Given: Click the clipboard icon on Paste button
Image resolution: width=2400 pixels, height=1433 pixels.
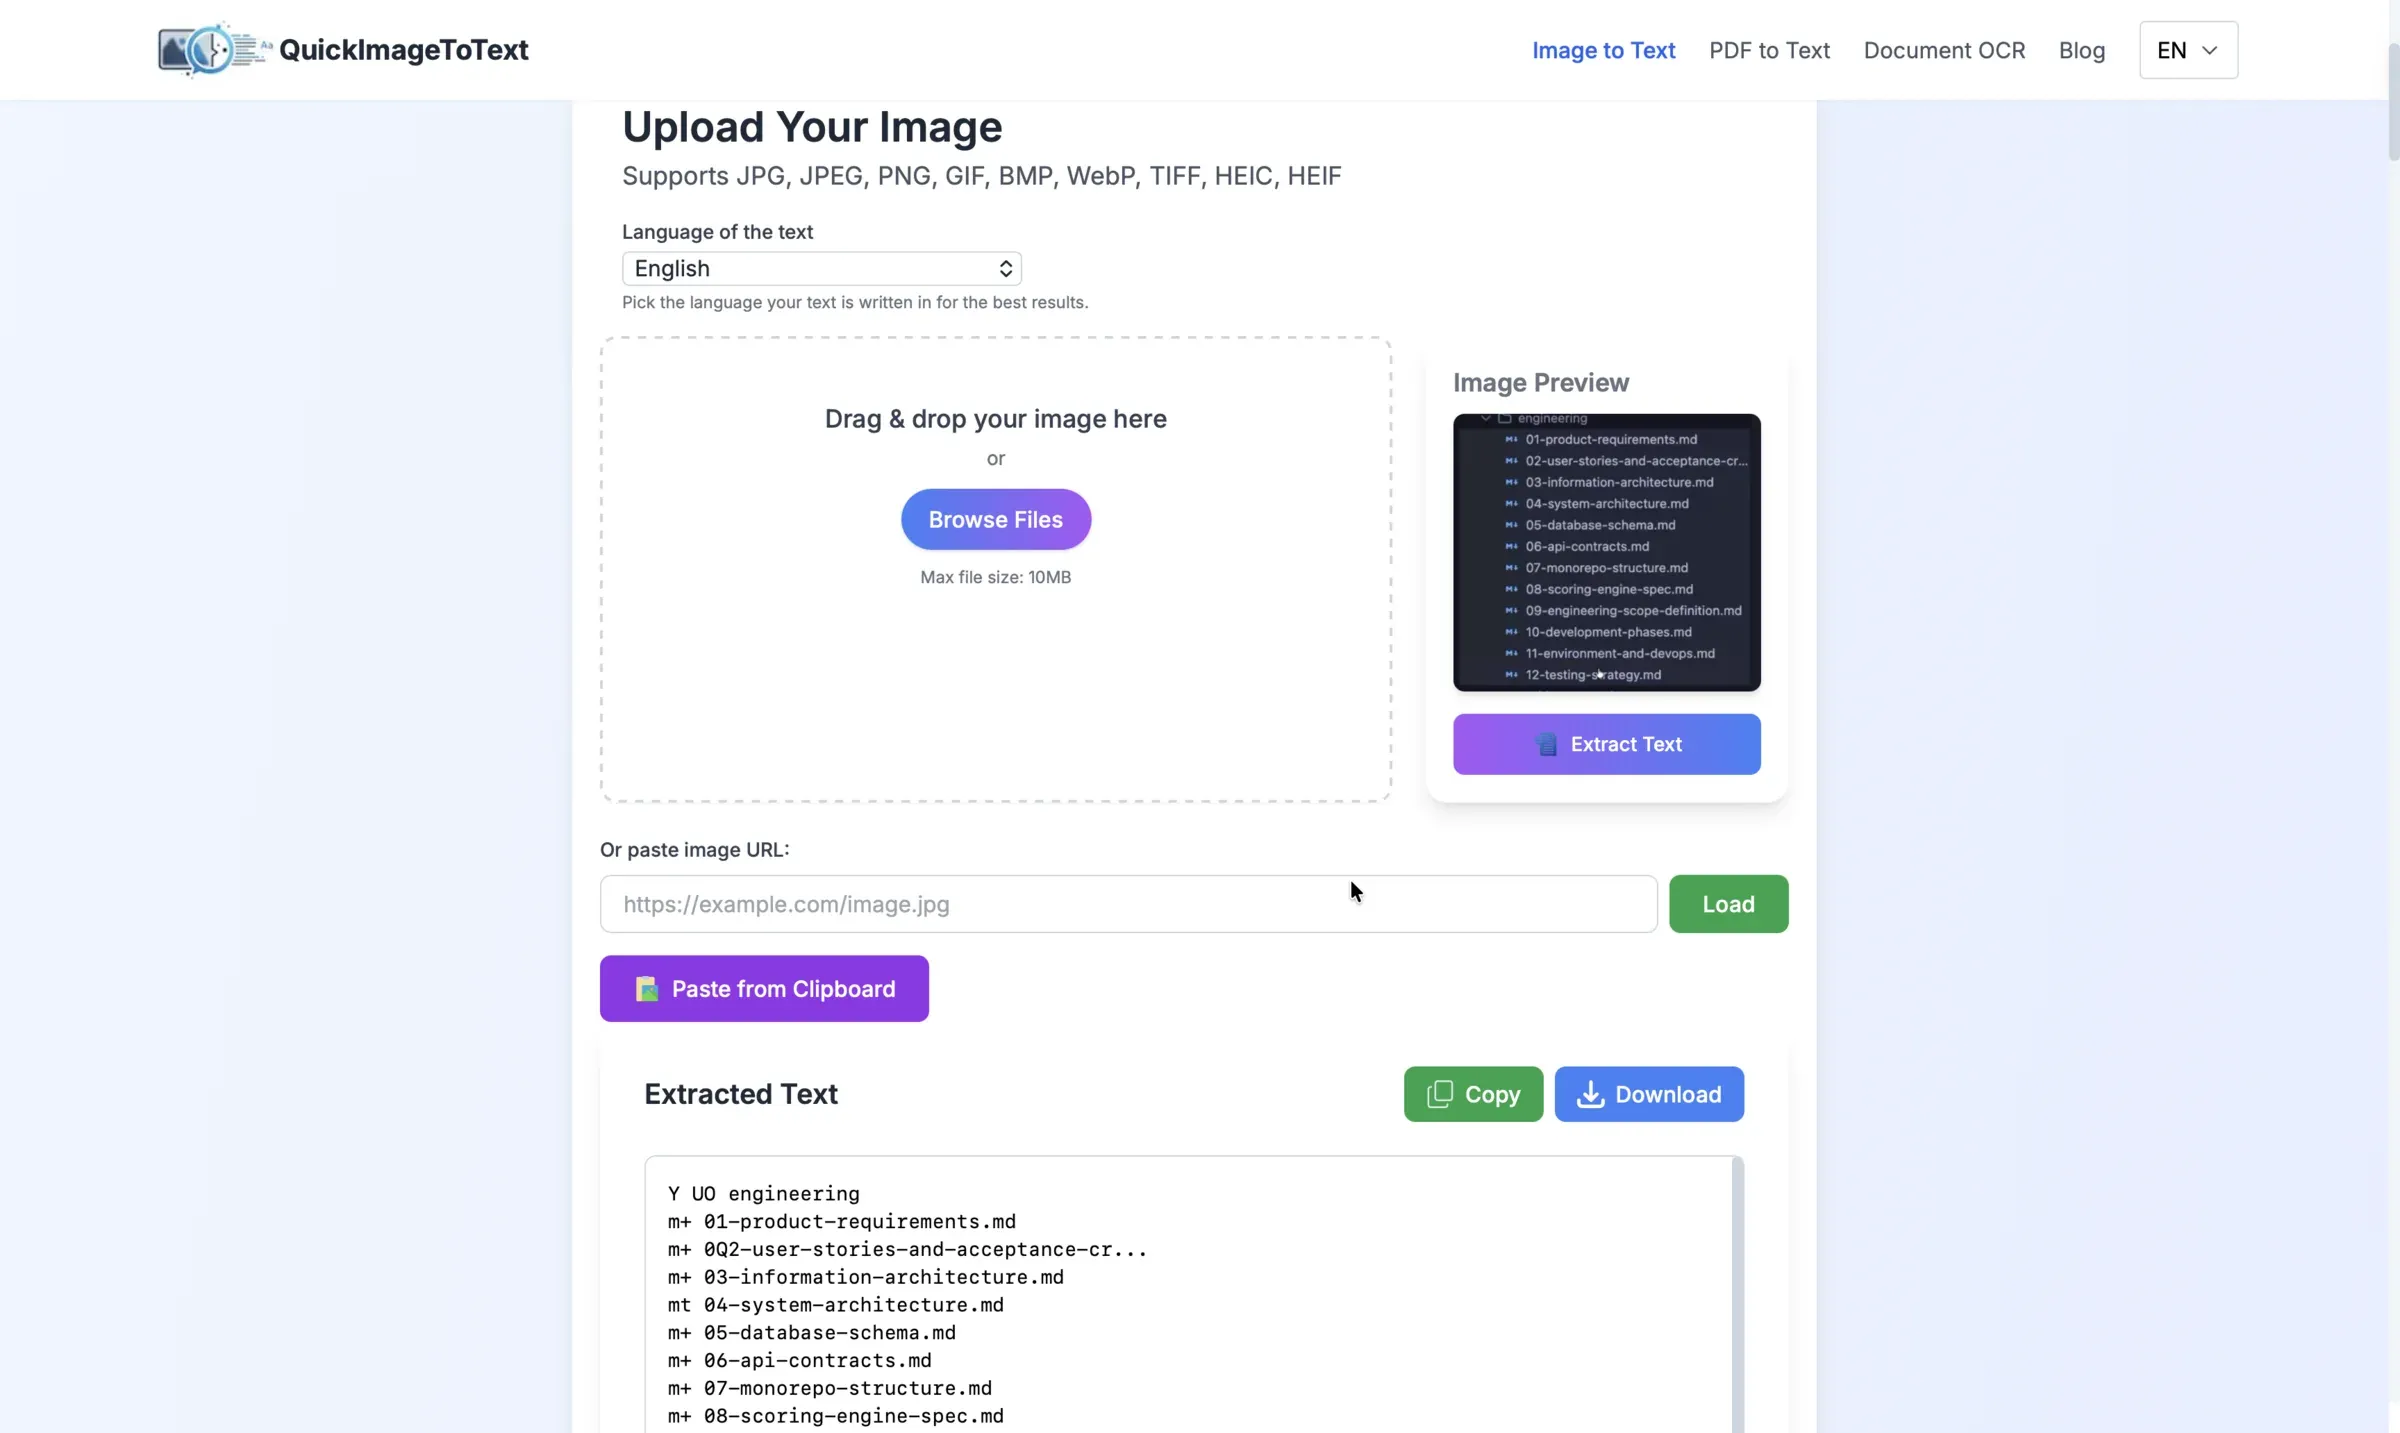Looking at the screenshot, I should (647, 988).
